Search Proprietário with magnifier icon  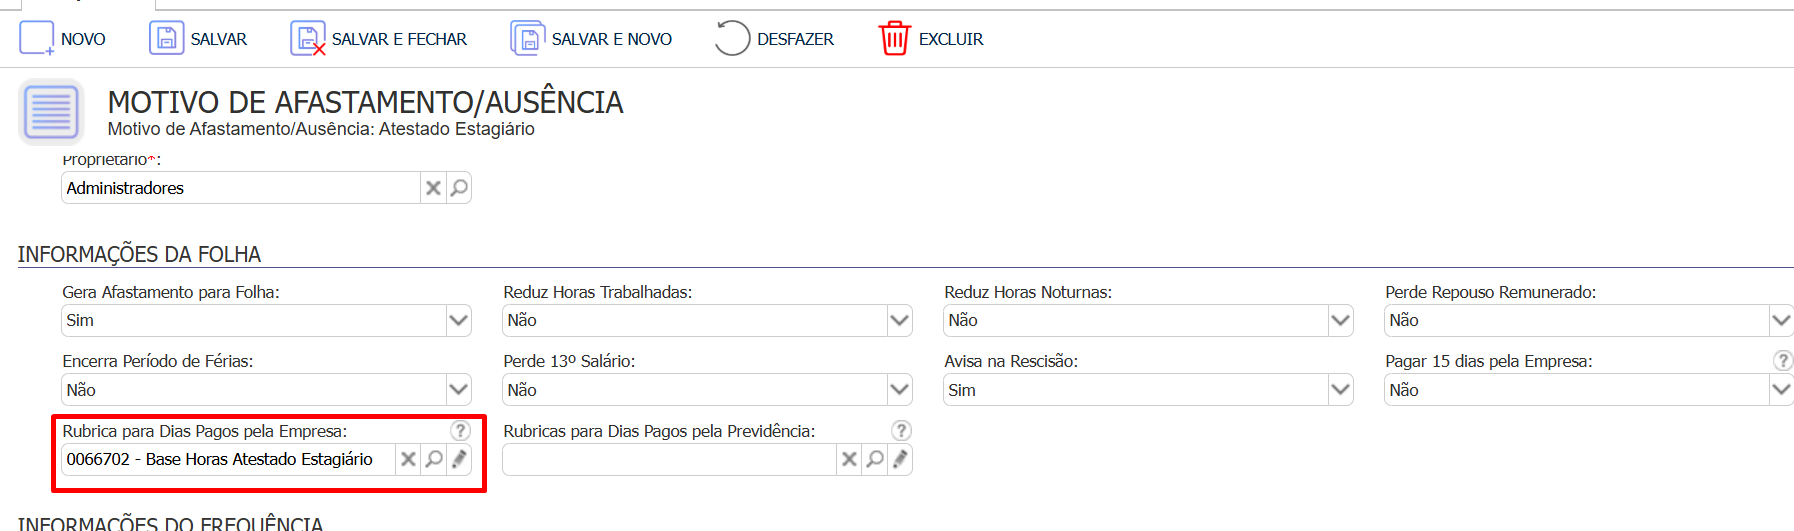[x=459, y=188]
